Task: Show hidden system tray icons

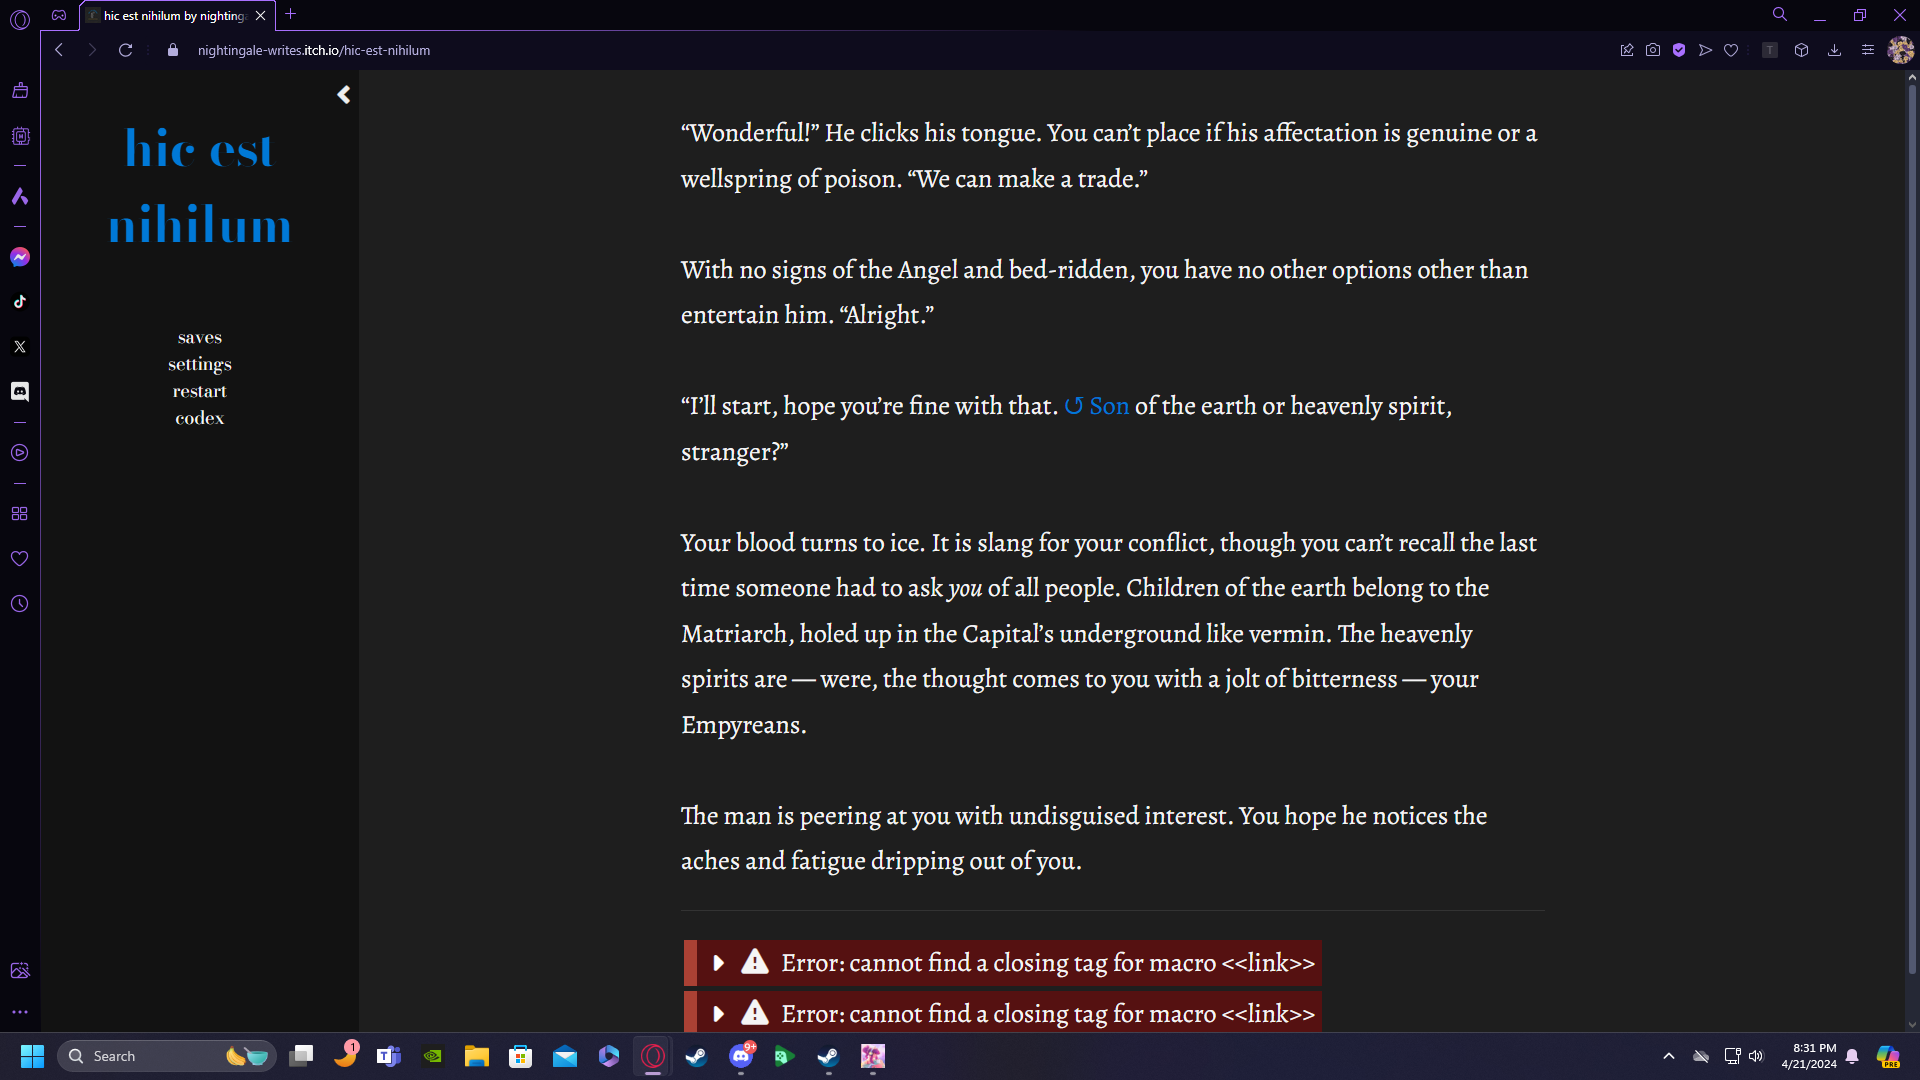Action: 1668,1056
